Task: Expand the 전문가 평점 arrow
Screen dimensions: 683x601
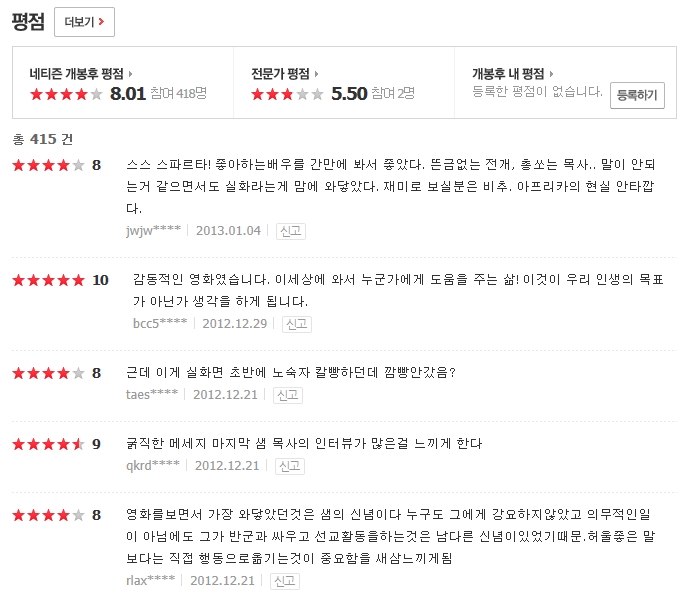Action: pos(317,74)
